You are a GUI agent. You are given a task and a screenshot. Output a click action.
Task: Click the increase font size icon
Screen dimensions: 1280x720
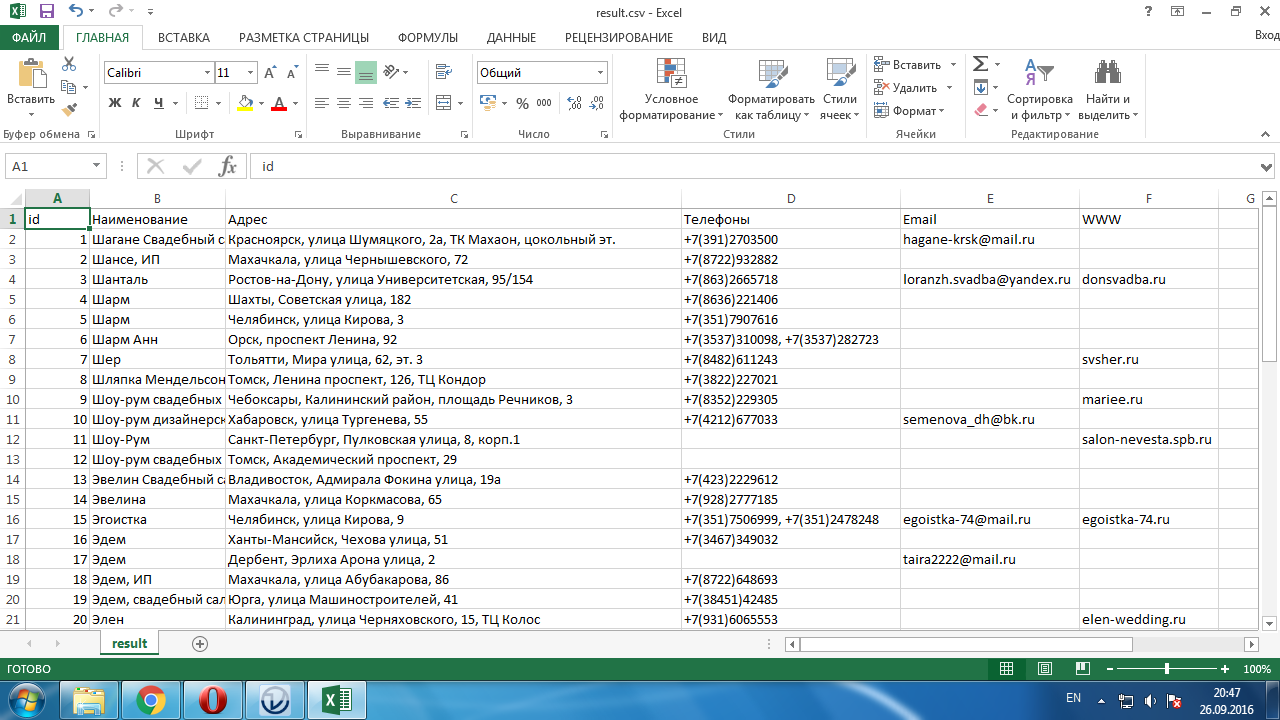coord(270,73)
